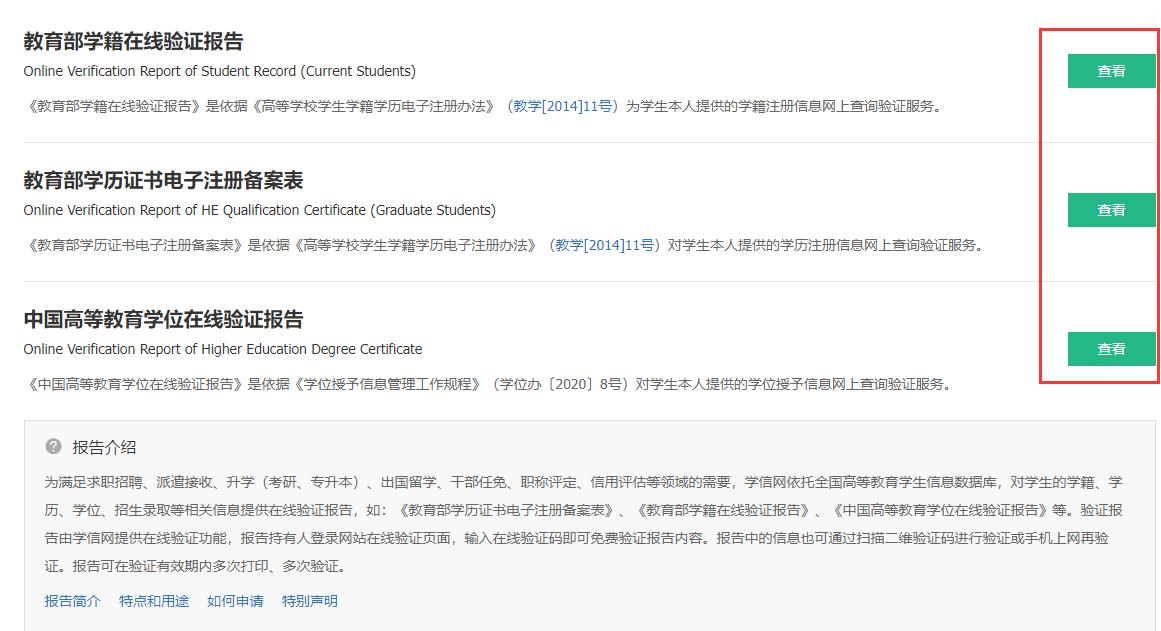Open the 特别声明 link
The height and width of the screenshot is (631, 1161).
pos(309,601)
